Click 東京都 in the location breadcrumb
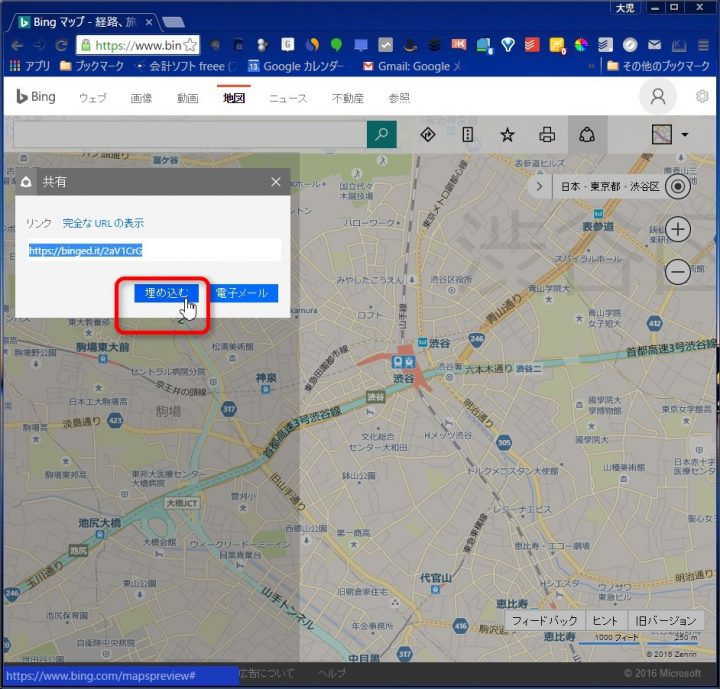Image resolution: width=720 pixels, height=689 pixels. coord(605,186)
